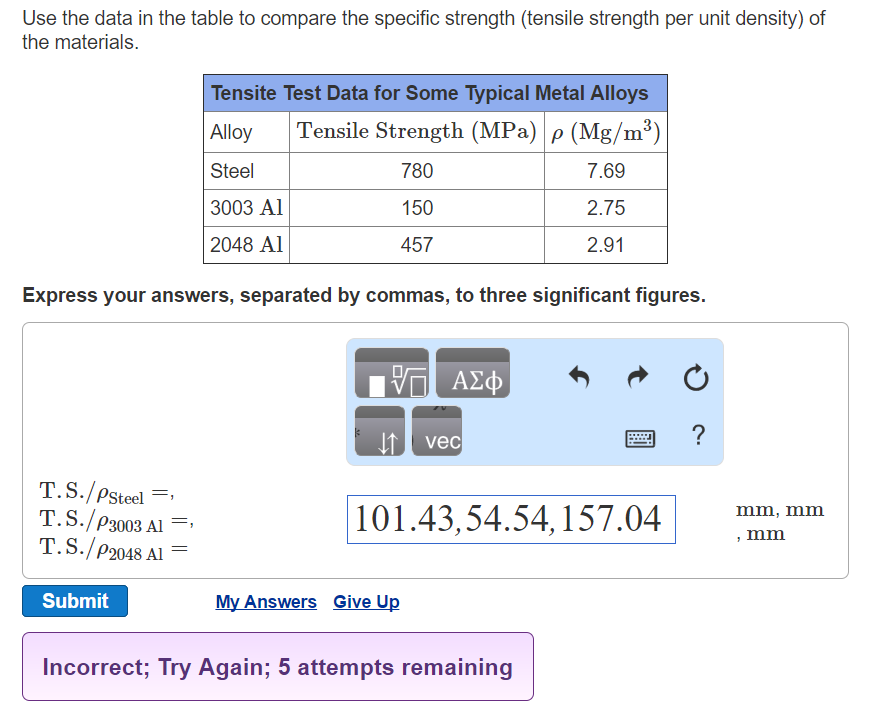The image size is (878, 719).
Task: Click the Give Up link
Action: click(x=365, y=601)
